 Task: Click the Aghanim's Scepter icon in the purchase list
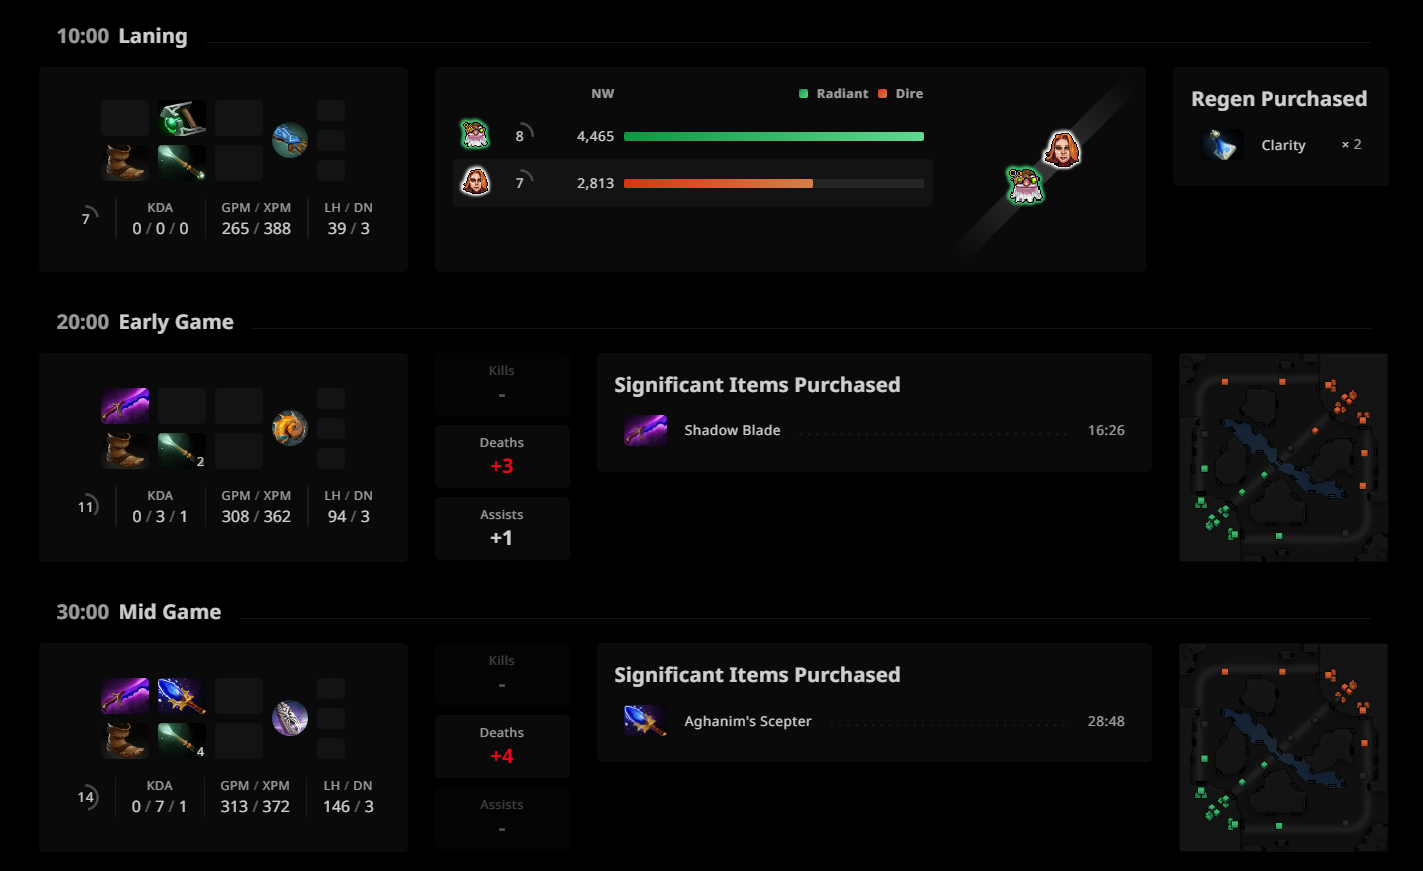pyautogui.click(x=645, y=720)
